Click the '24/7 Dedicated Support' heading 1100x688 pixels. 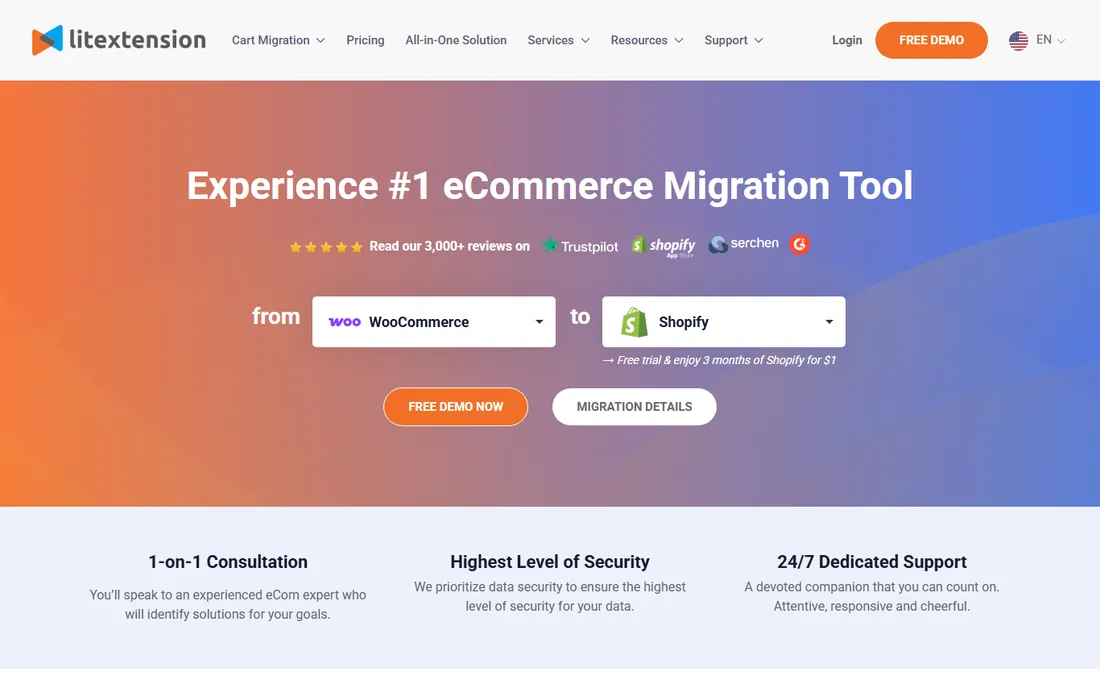[872, 562]
